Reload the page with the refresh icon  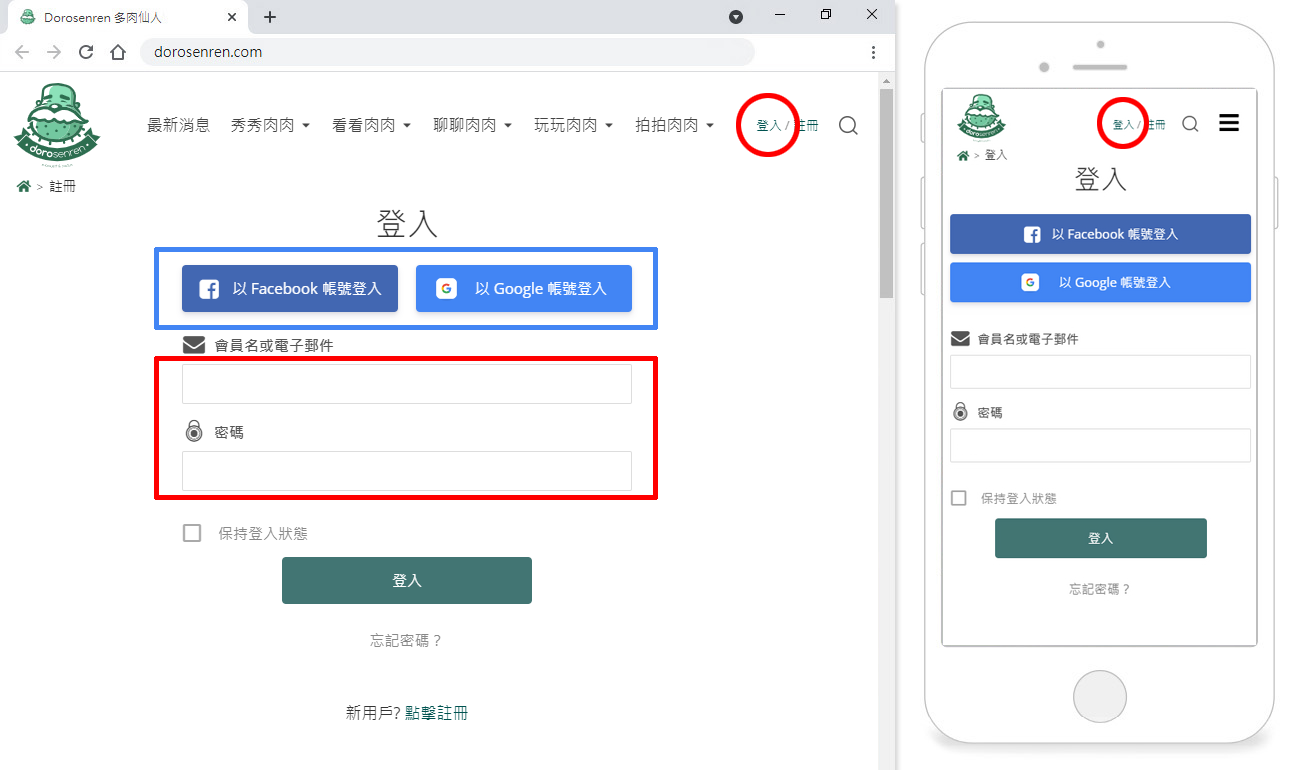coord(85,53)
